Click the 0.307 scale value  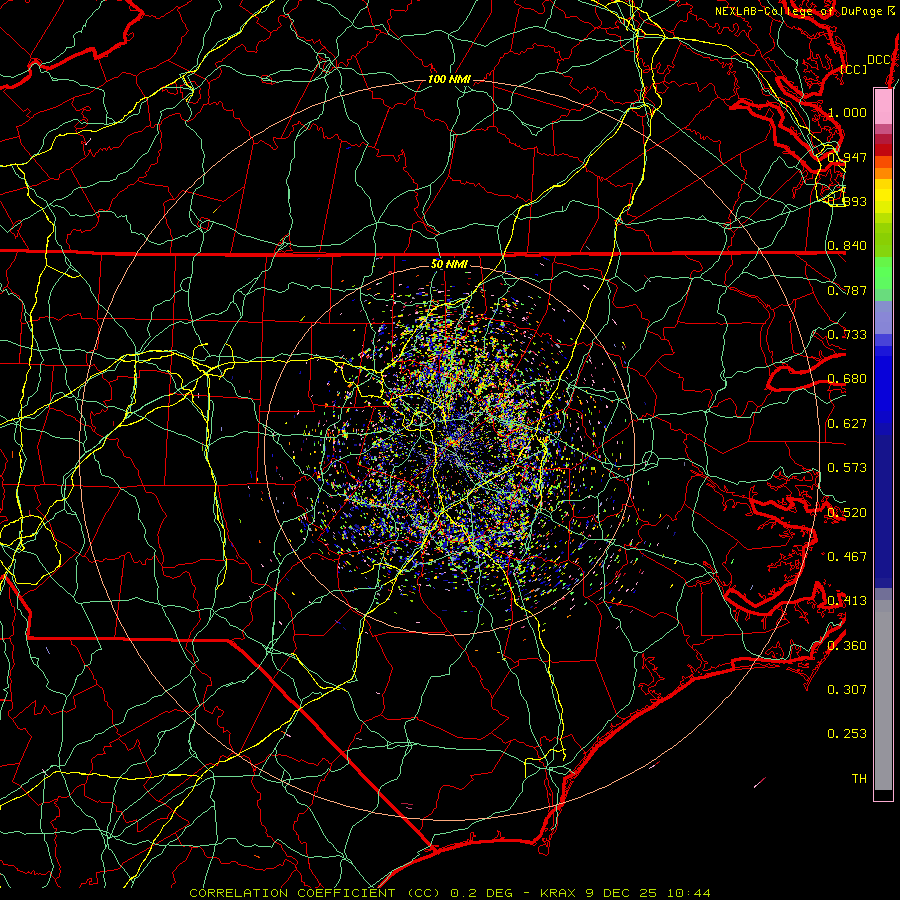pyautogui.click(x=847, y=690)
